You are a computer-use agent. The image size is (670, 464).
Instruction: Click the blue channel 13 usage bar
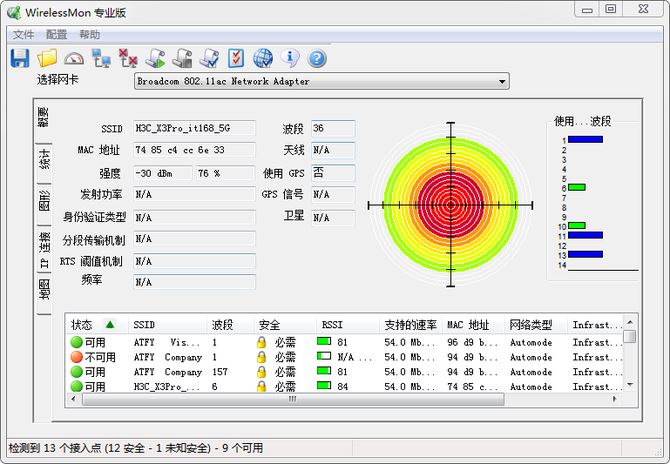tap(585, 254)
